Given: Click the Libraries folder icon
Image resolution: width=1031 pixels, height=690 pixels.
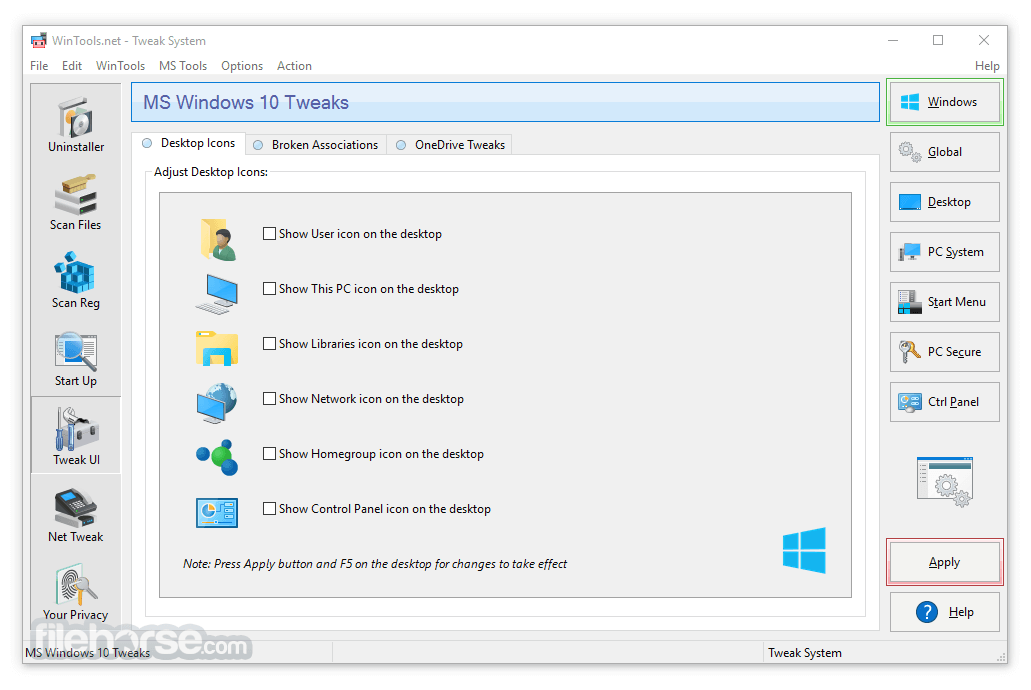Looking at the screenshot, I should click(x=217, y=348).
